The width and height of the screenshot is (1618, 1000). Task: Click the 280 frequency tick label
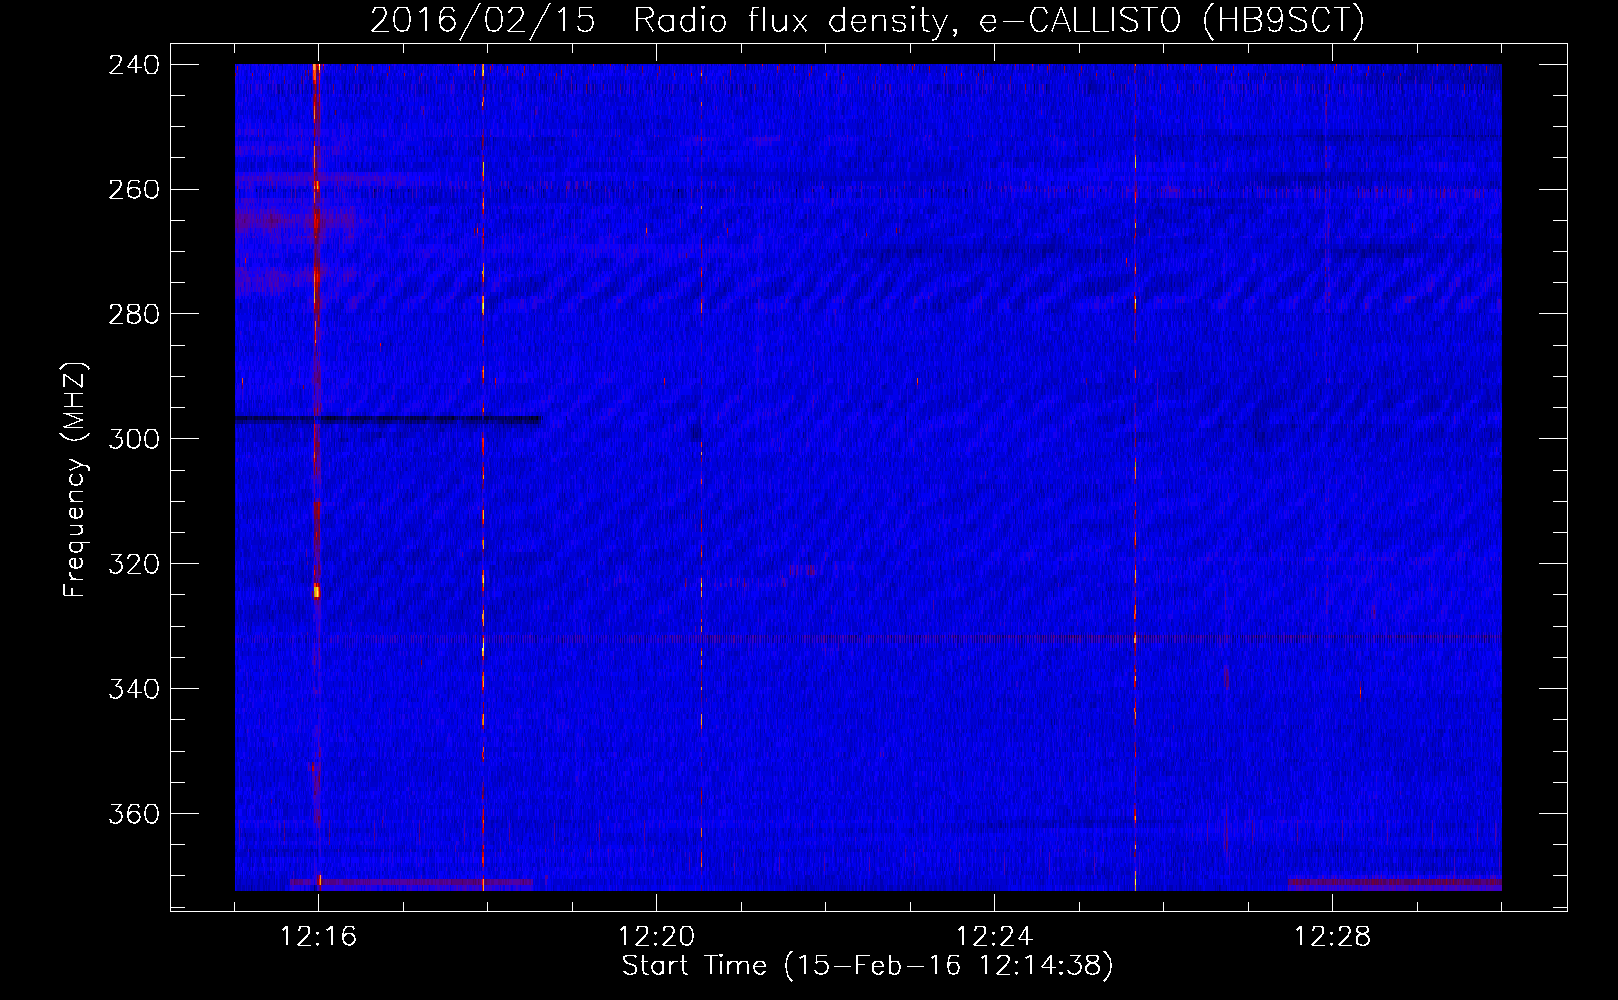134,314
